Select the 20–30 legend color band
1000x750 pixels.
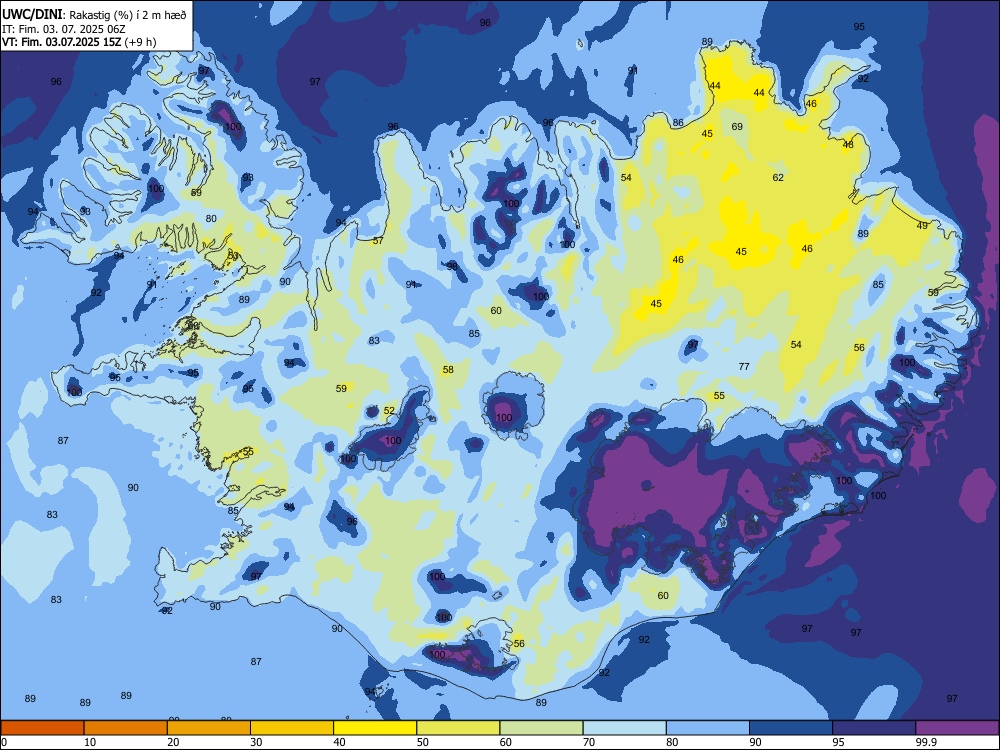[x=209, y=728]
